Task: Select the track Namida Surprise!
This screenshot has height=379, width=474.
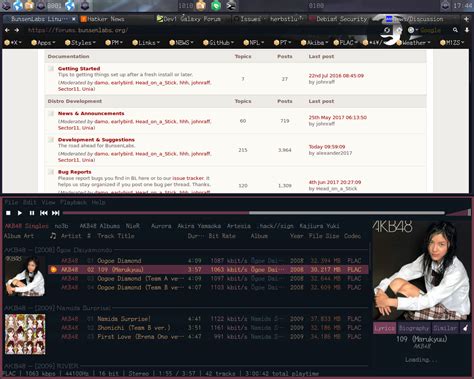Action: (208, 319)
